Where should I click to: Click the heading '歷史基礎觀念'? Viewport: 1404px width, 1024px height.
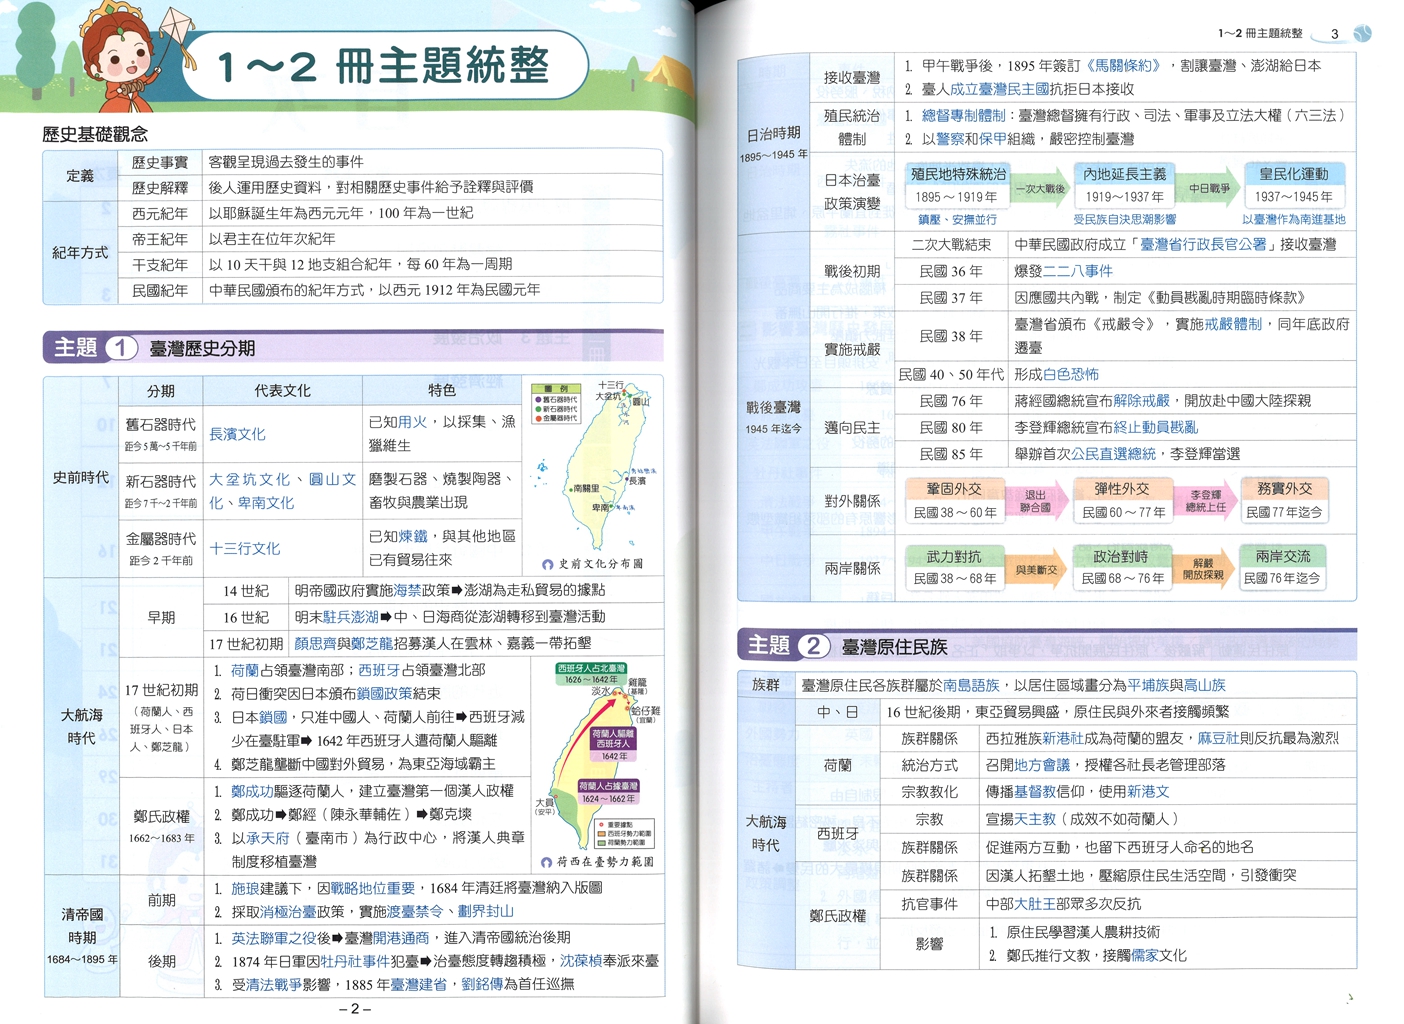coord(95,134)
